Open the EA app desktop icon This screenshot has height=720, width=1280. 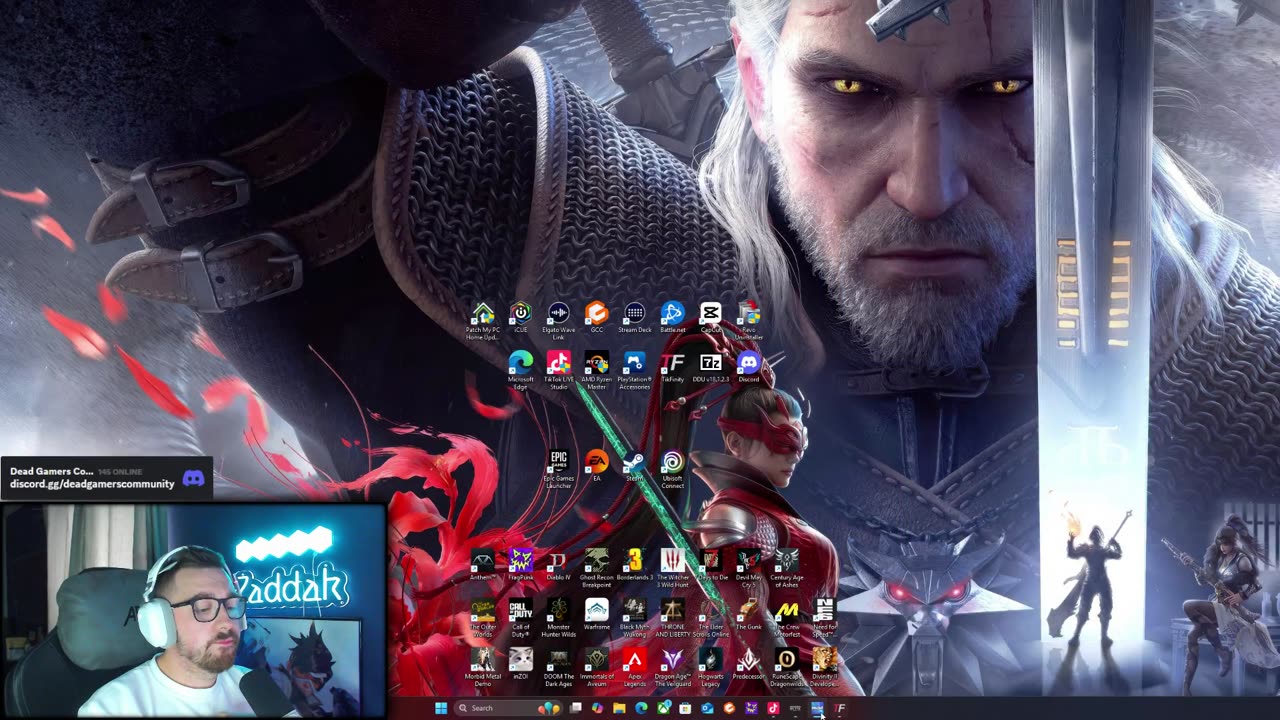(596, 466)
